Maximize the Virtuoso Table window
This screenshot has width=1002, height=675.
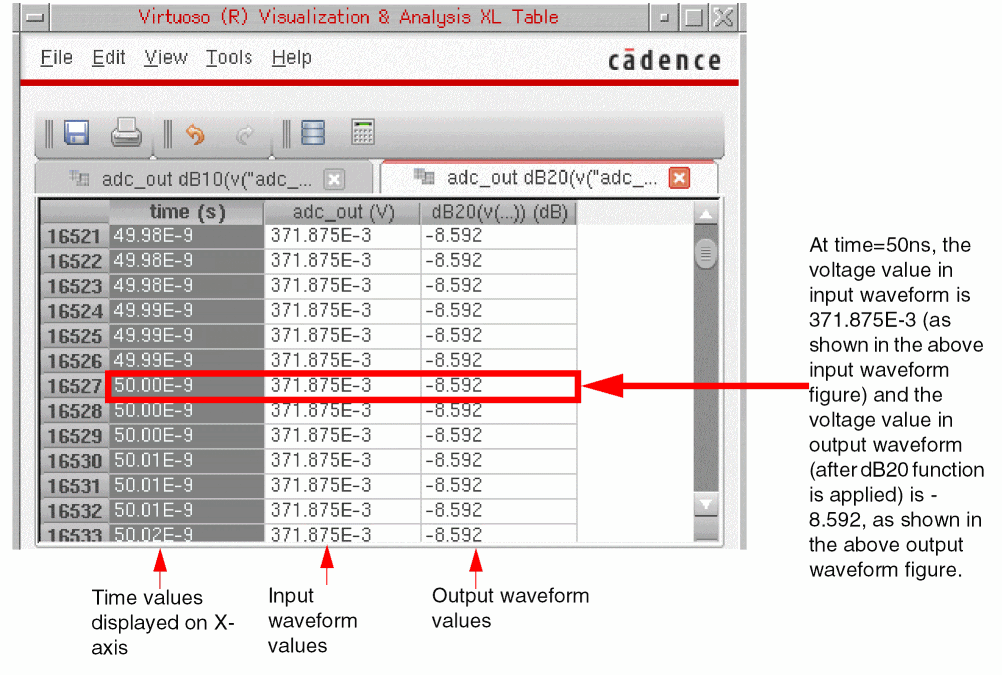pos(694,17)
